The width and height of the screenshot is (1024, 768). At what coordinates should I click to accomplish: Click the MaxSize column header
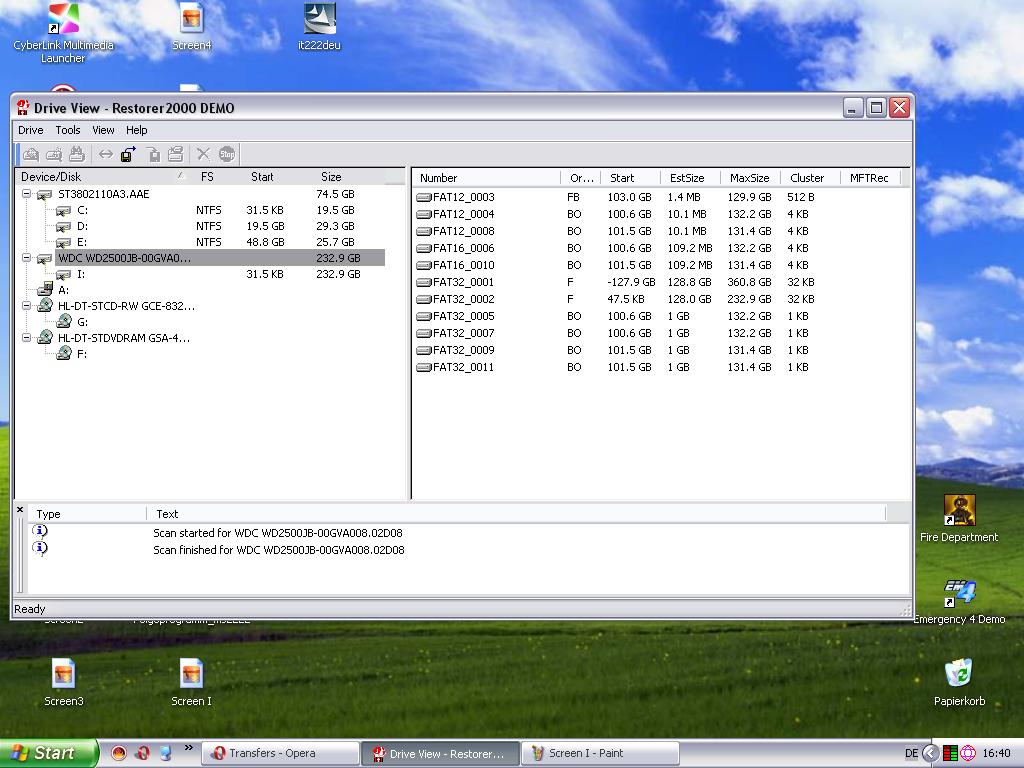tap(750, 178)
